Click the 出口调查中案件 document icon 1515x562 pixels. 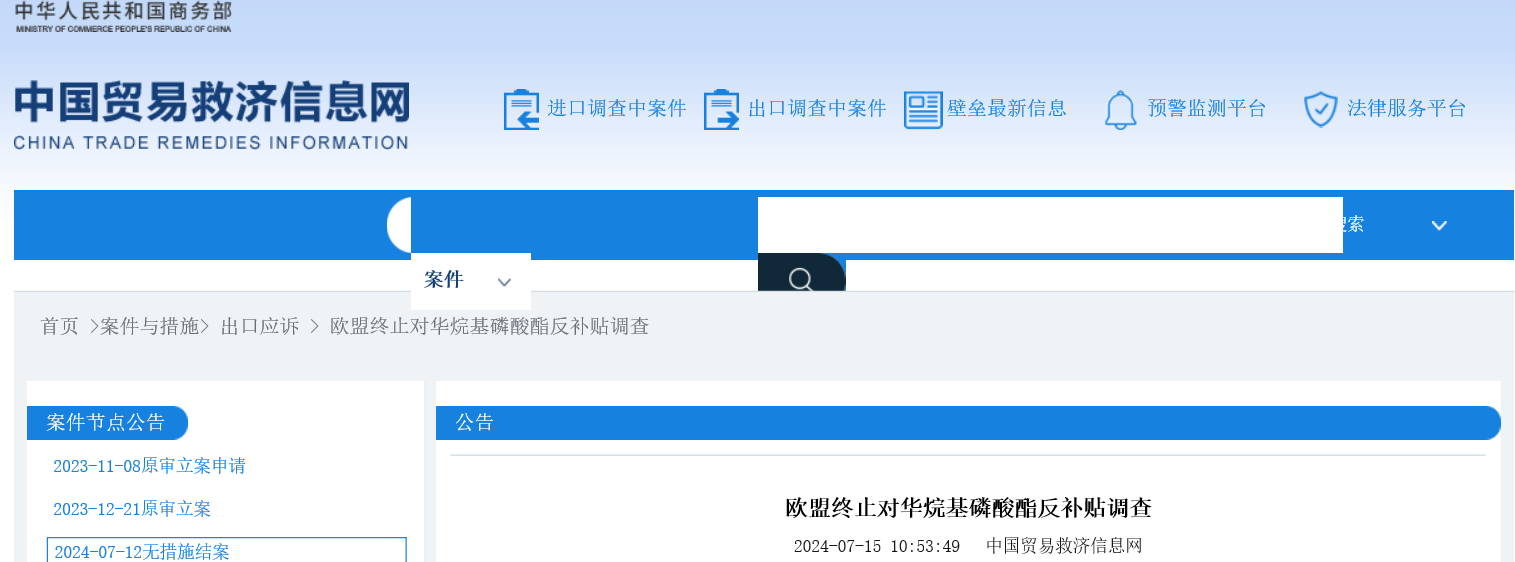coord(721,109)
